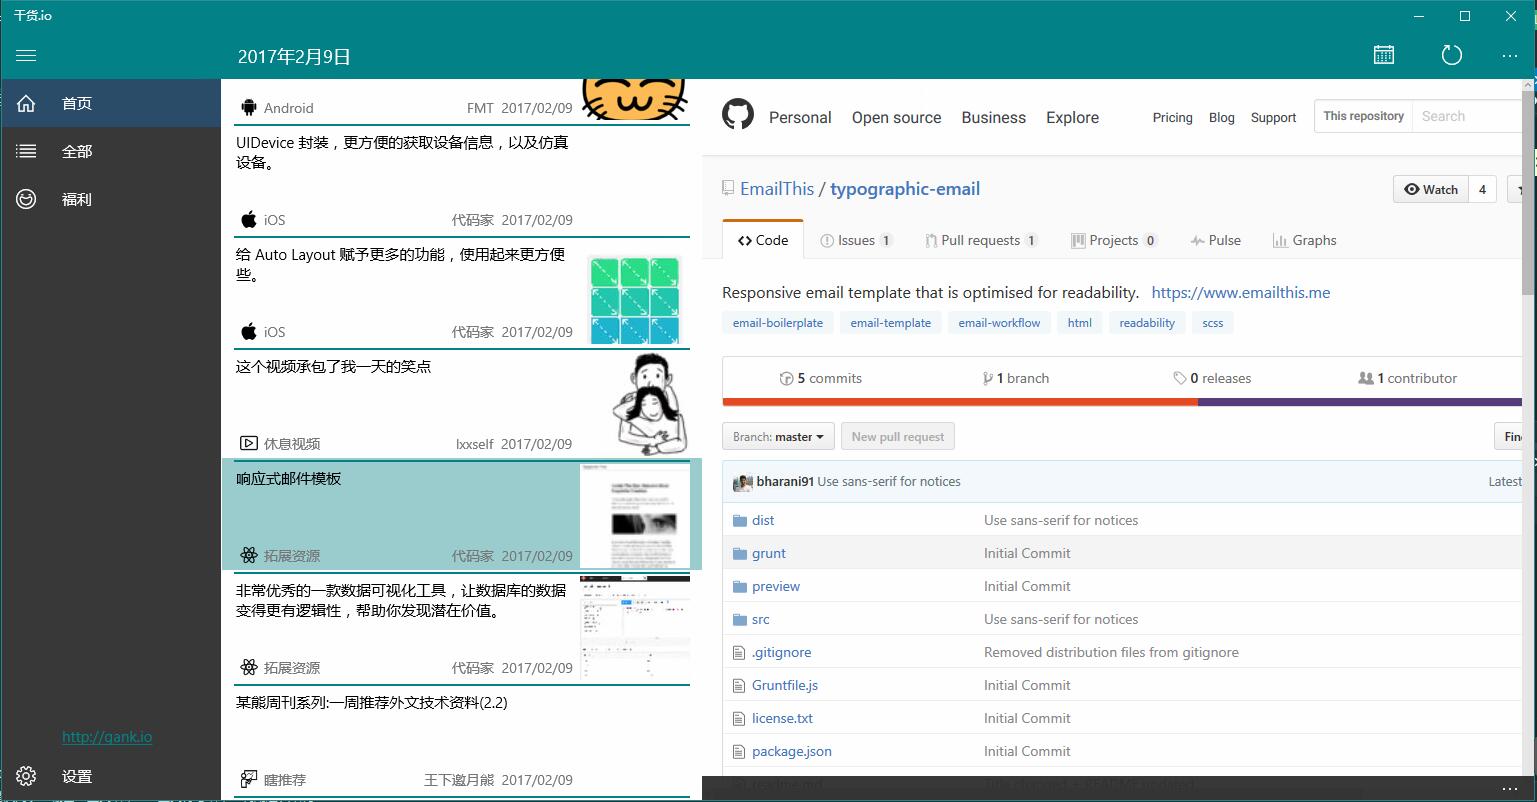Viewport: 1537px width, 802px height.
Task: Open the 1 branch link
Action: [x=1016, y=378]
